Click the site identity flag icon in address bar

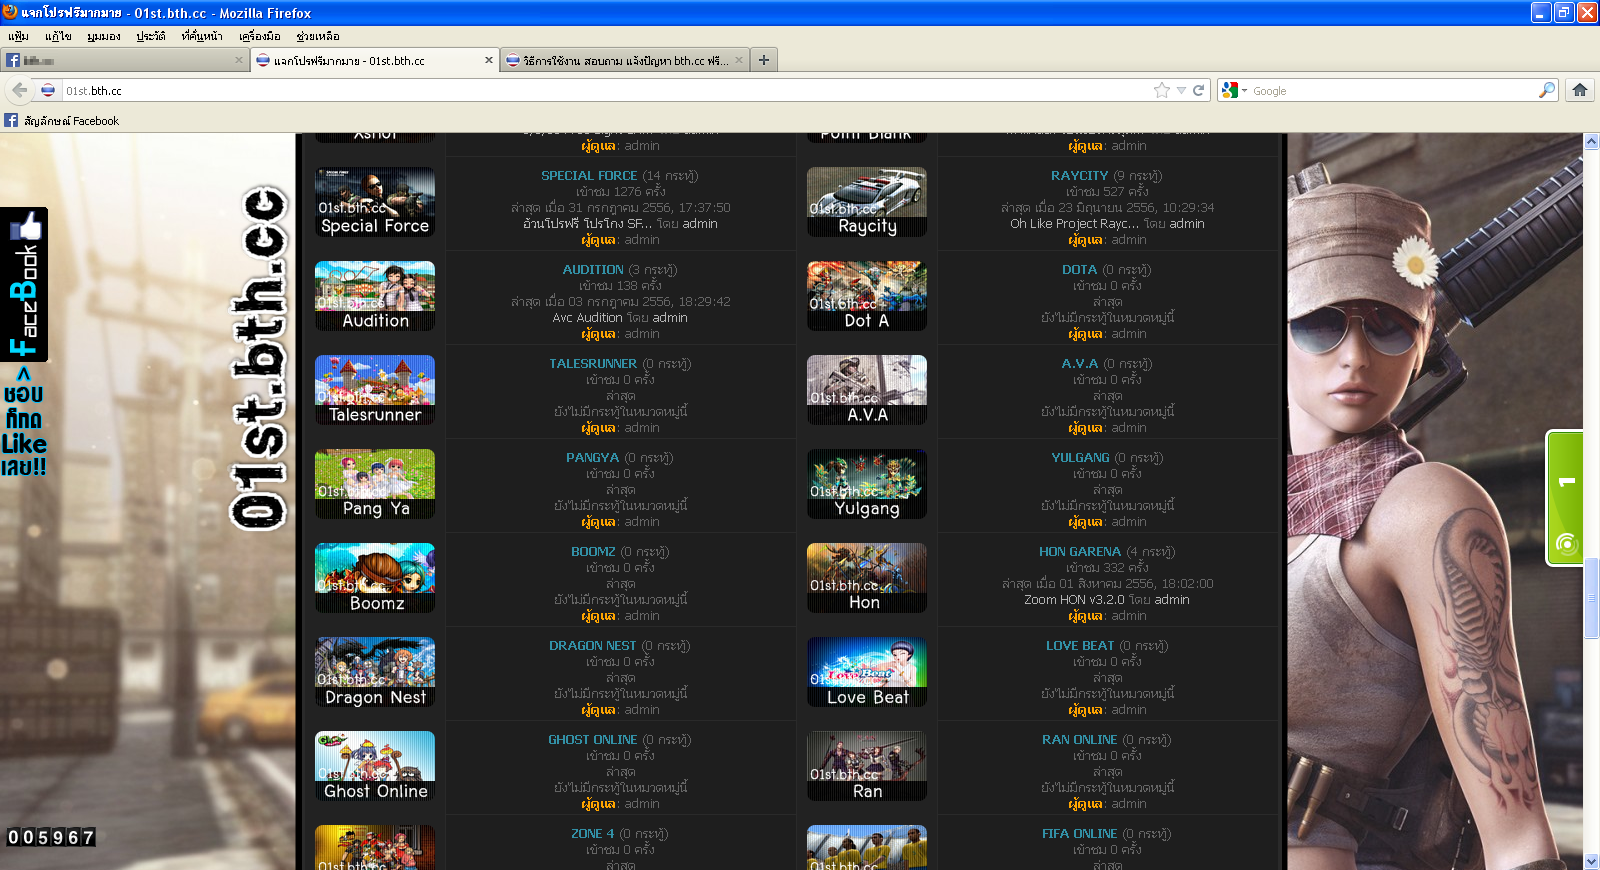click(48, 90)
